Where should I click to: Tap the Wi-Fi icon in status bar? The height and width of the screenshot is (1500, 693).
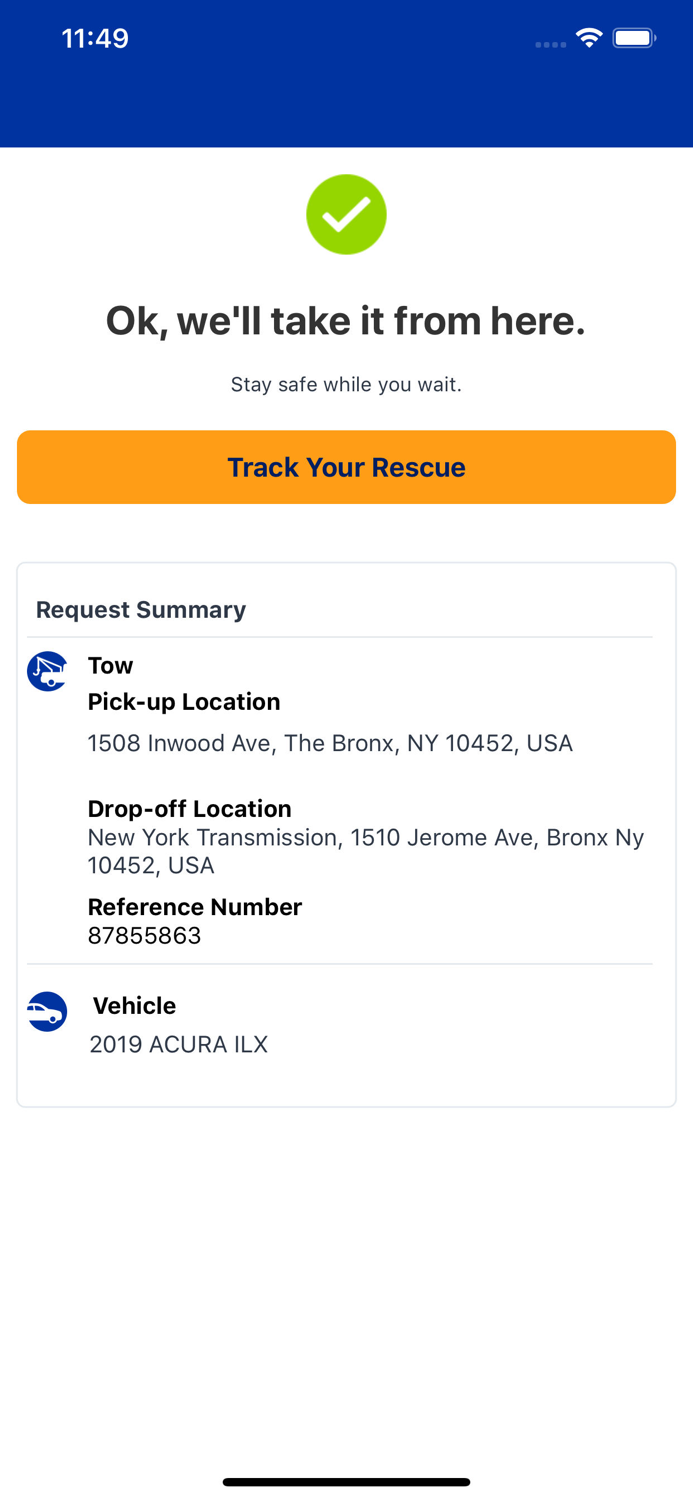click(x=588, y=37)
